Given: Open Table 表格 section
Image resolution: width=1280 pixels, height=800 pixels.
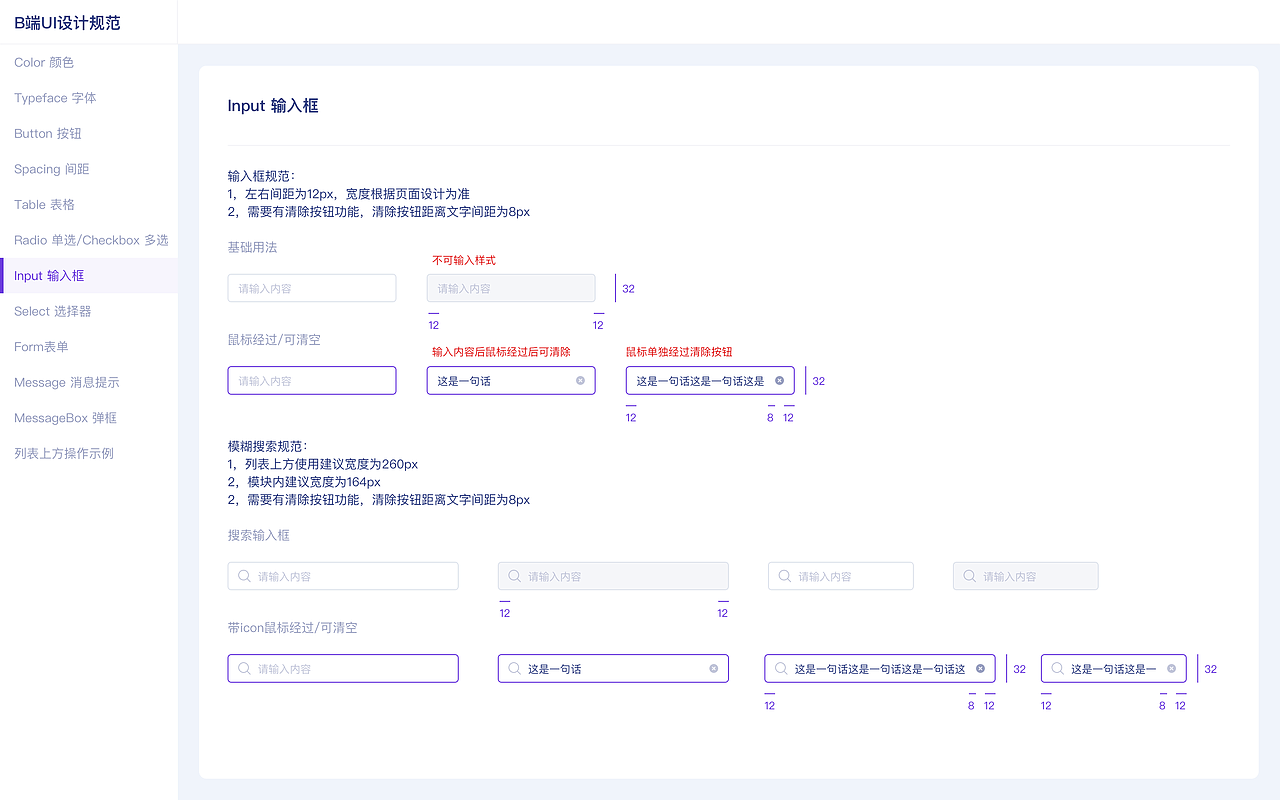Looking at the screenshot, I should pos(89,204).
